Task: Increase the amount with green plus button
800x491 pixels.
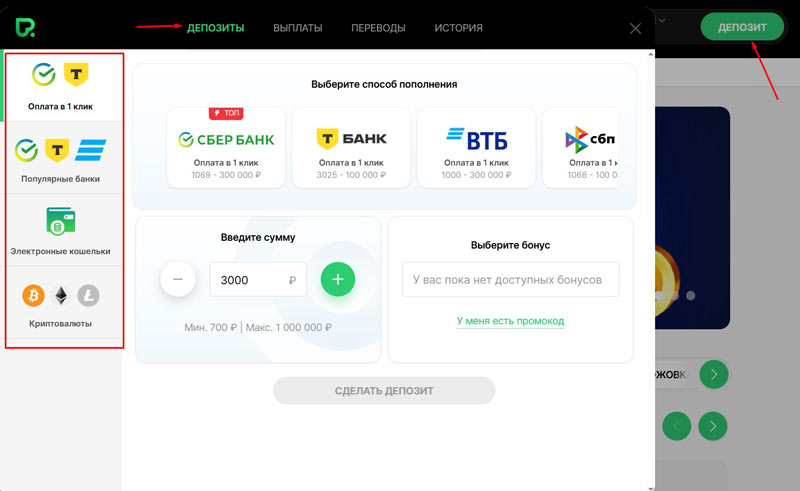Action: [x=338, y=279]
